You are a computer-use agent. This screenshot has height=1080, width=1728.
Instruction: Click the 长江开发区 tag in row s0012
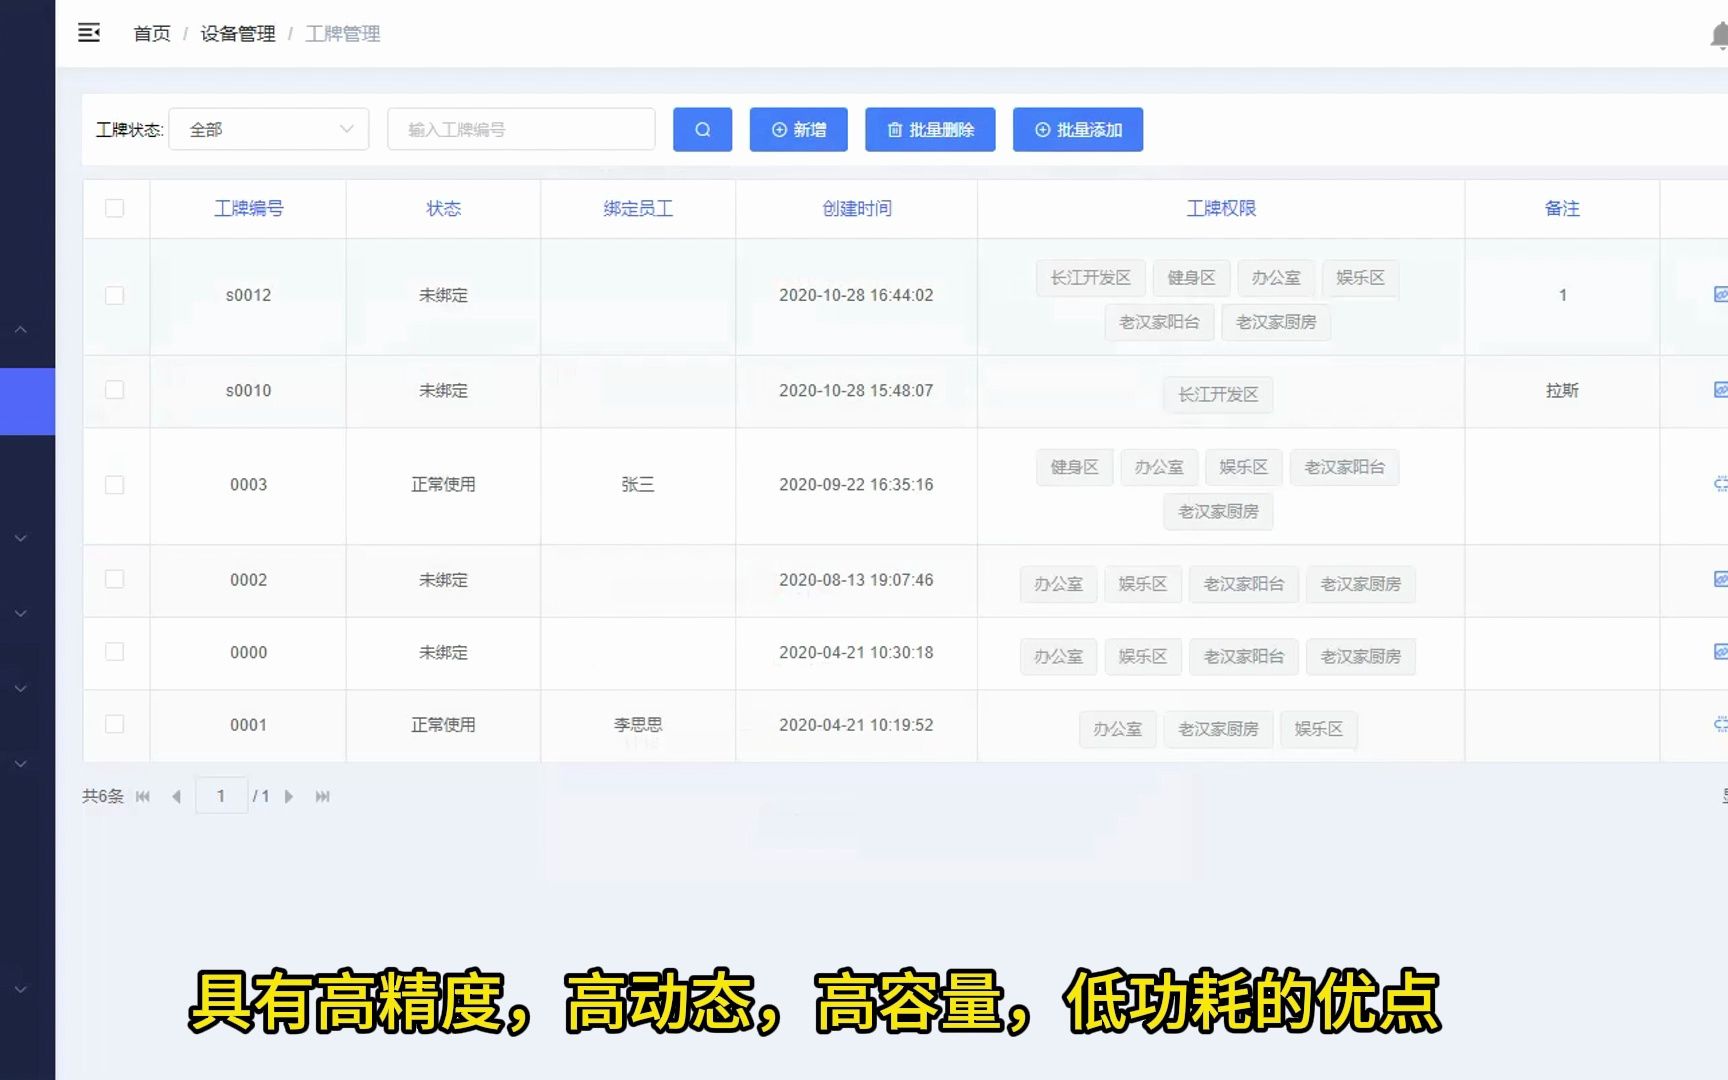1090,278
